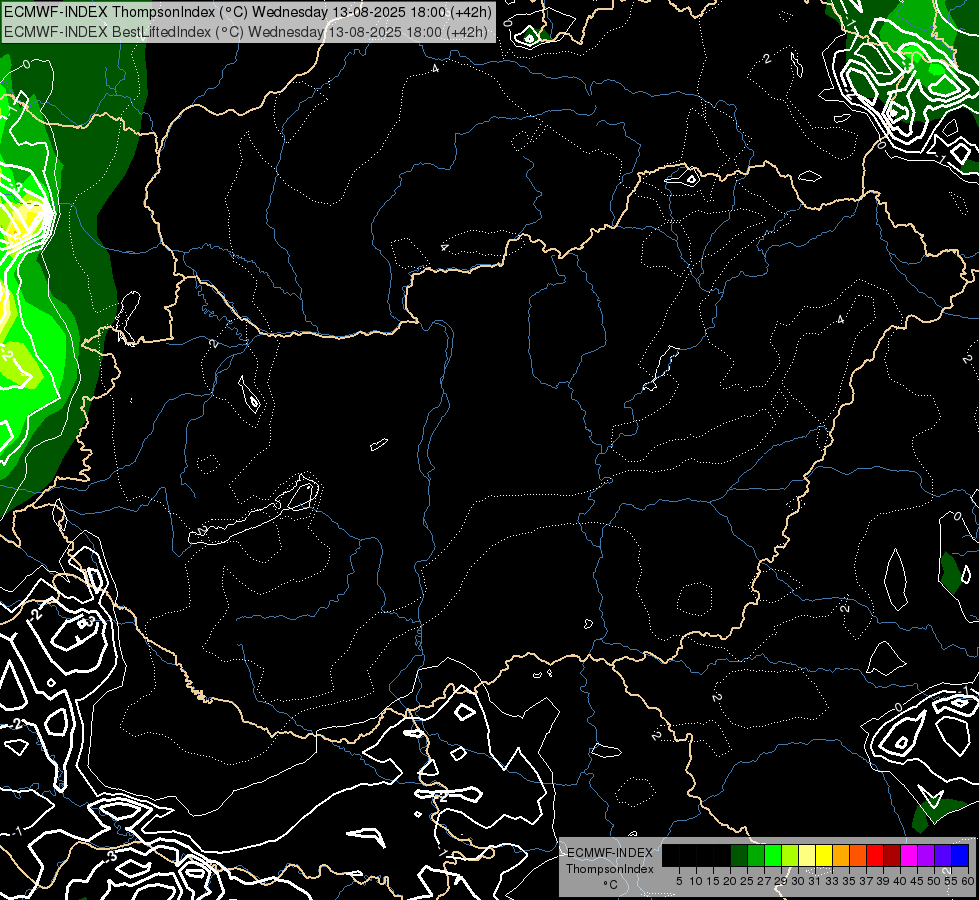Viewport: 979px width, 900px height.
Task: Click the legend tick label 27
Action: point(764,881)
